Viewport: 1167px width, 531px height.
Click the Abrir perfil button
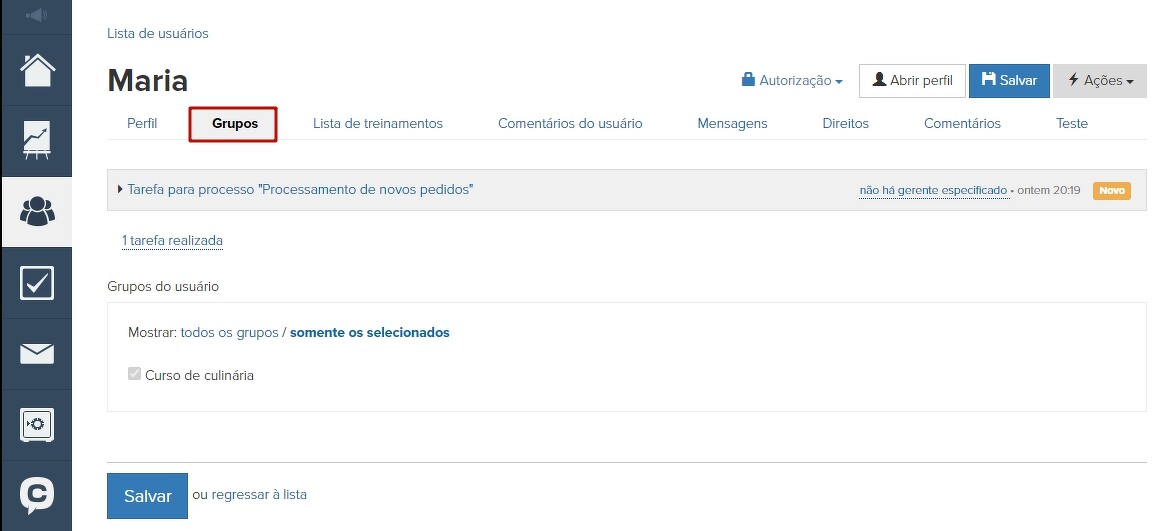point(912,81)
